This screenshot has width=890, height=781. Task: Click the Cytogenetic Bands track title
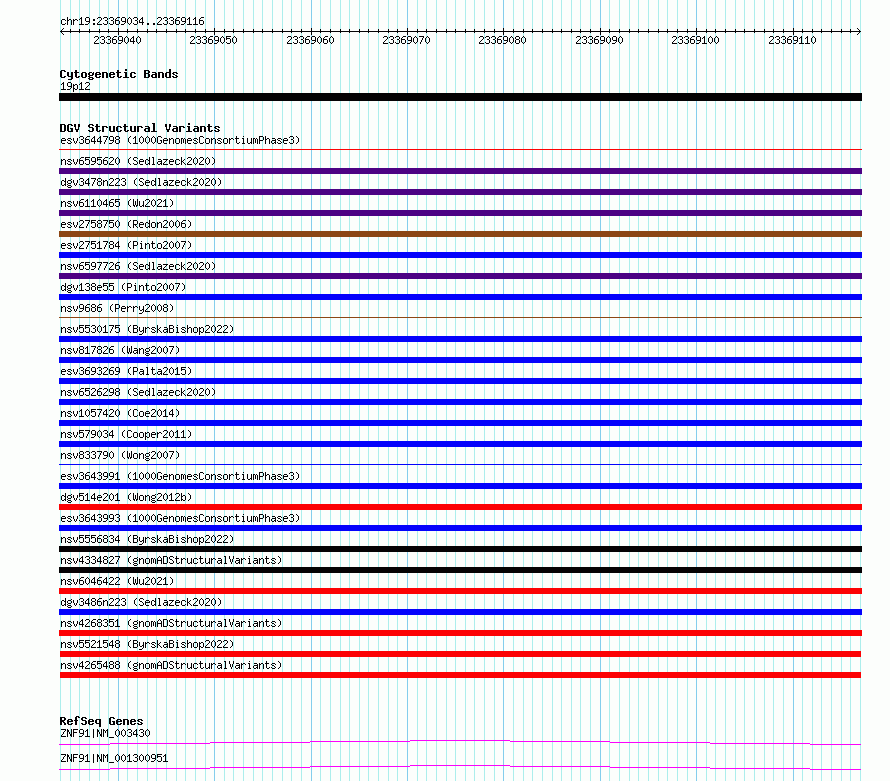click(119, 74)
